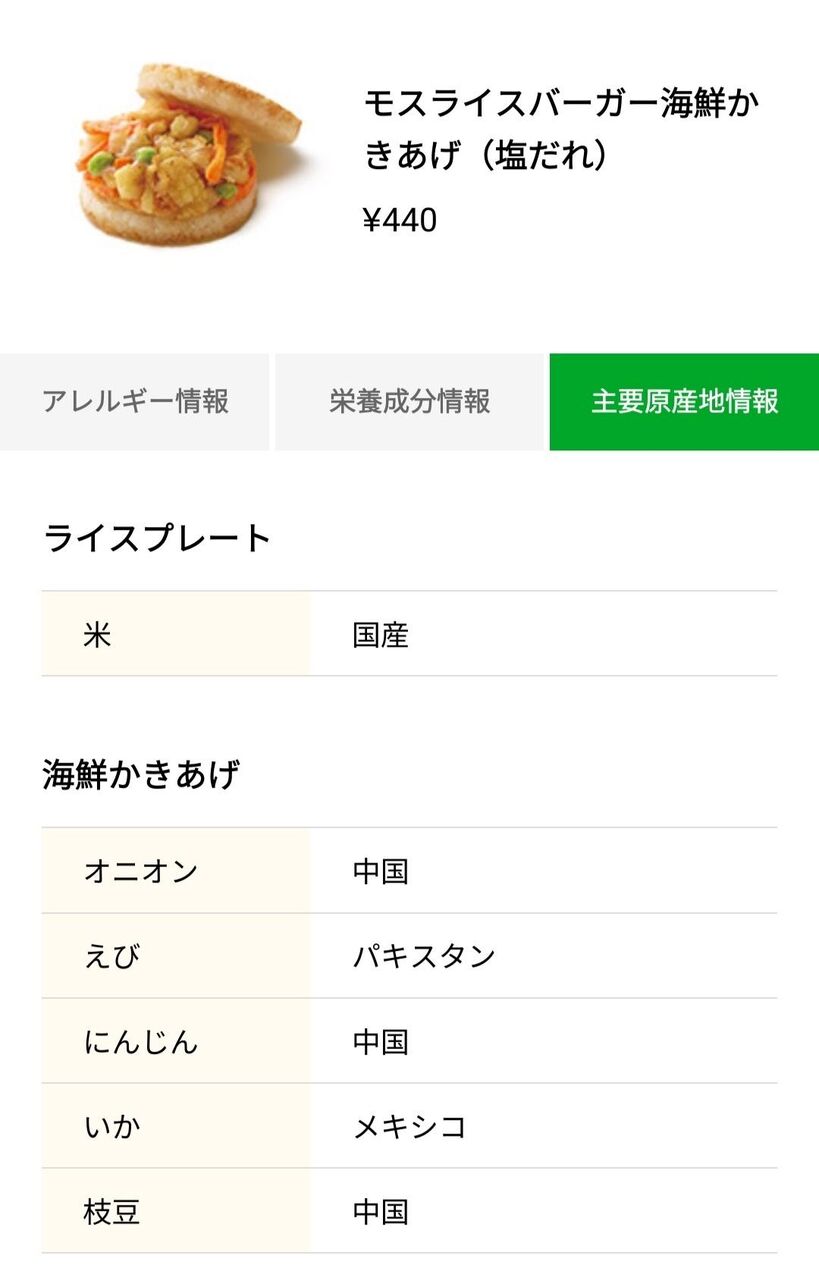This screenshot has width=819, height=1280.
Task: Tap the えび ingredient label
Action: click(x=112, y=956)
